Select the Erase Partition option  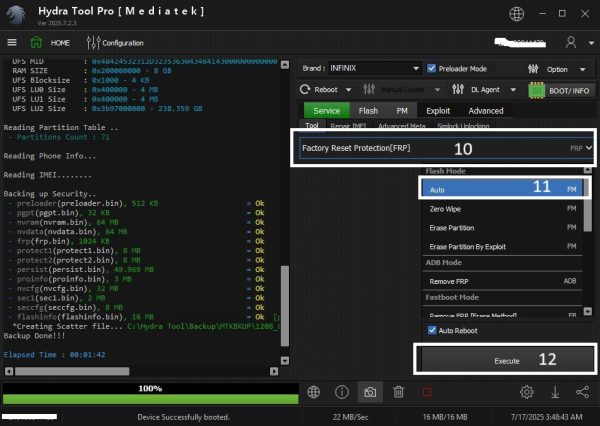tap(502, 227)
